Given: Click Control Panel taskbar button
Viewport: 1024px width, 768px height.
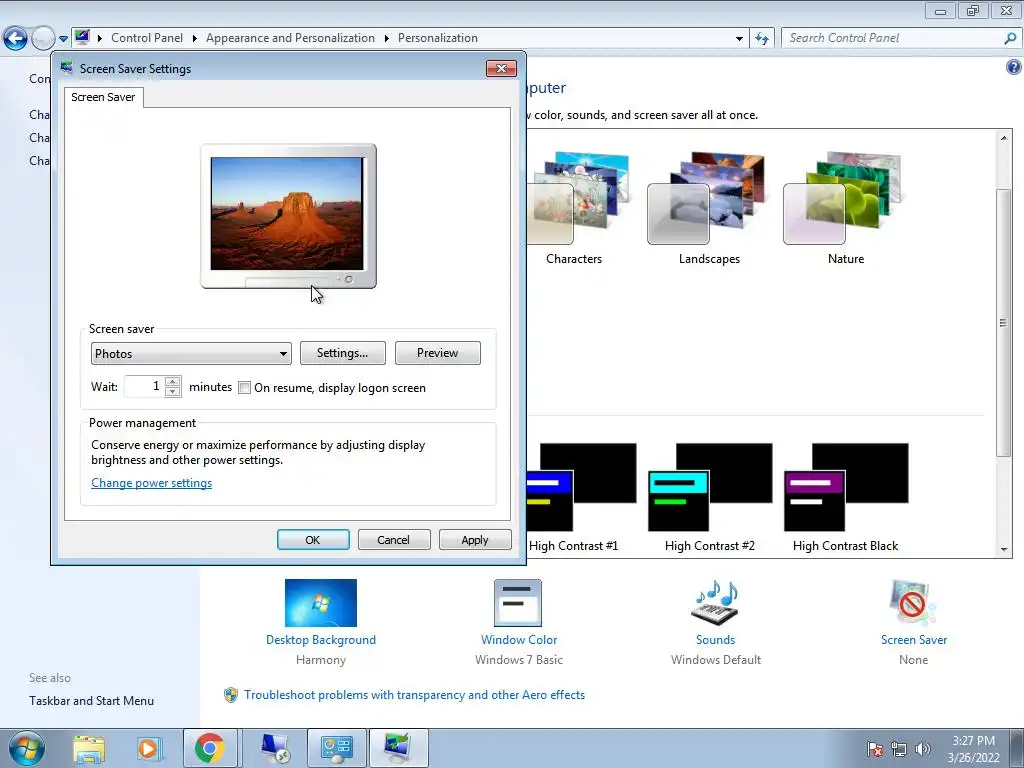Looking at the screenshot, I should 337,748.
